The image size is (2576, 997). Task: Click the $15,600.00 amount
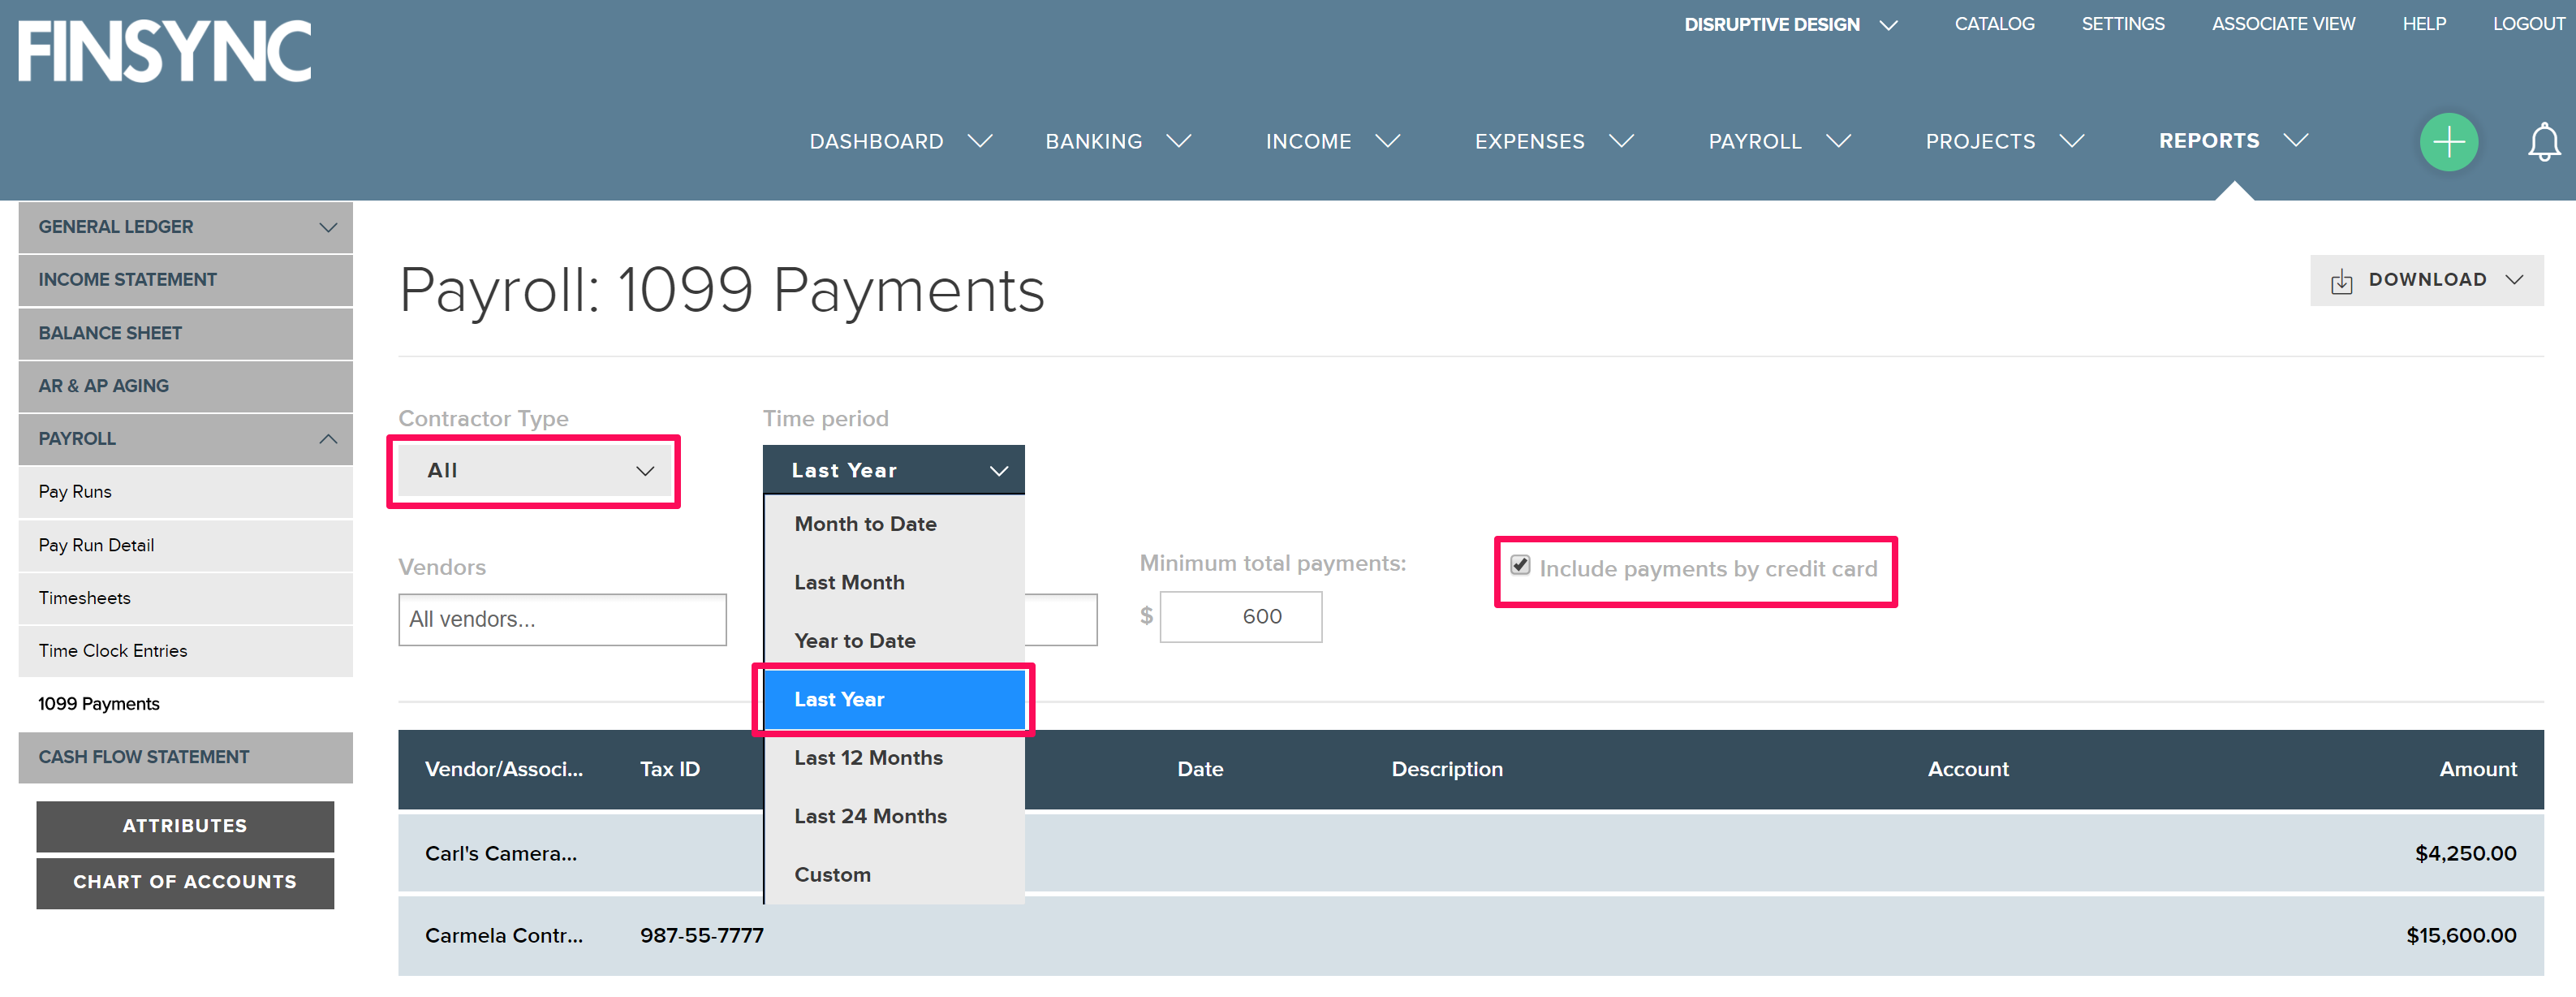[2461, 936]
